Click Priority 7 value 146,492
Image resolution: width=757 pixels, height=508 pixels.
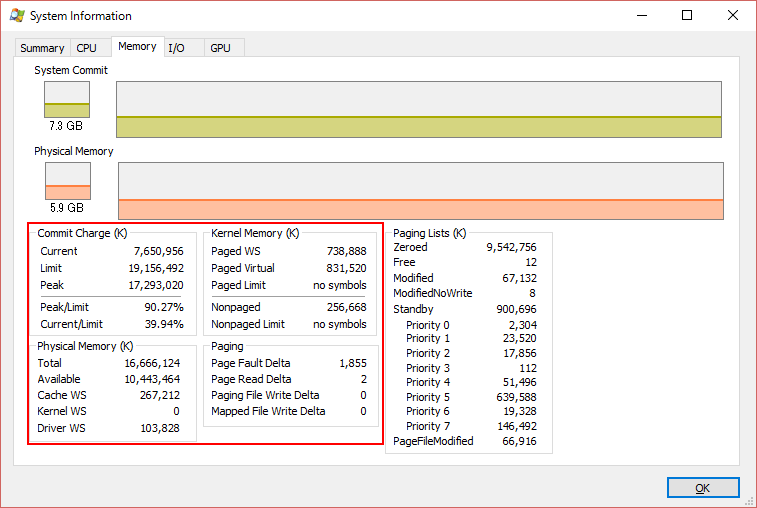pos(517,426)
